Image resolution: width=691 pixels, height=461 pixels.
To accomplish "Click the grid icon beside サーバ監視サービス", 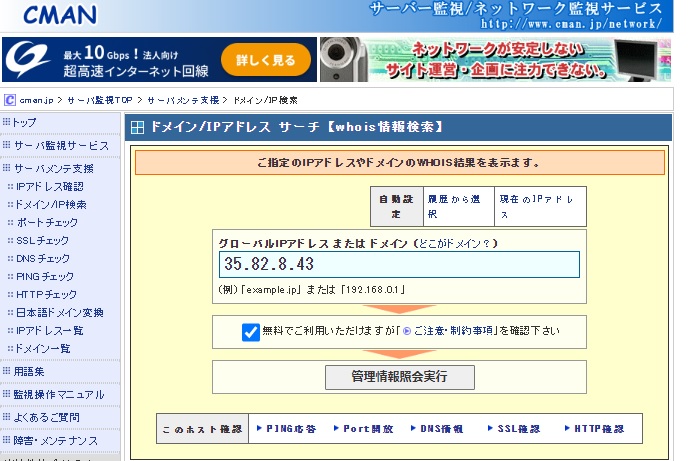I will pos(7,145).
